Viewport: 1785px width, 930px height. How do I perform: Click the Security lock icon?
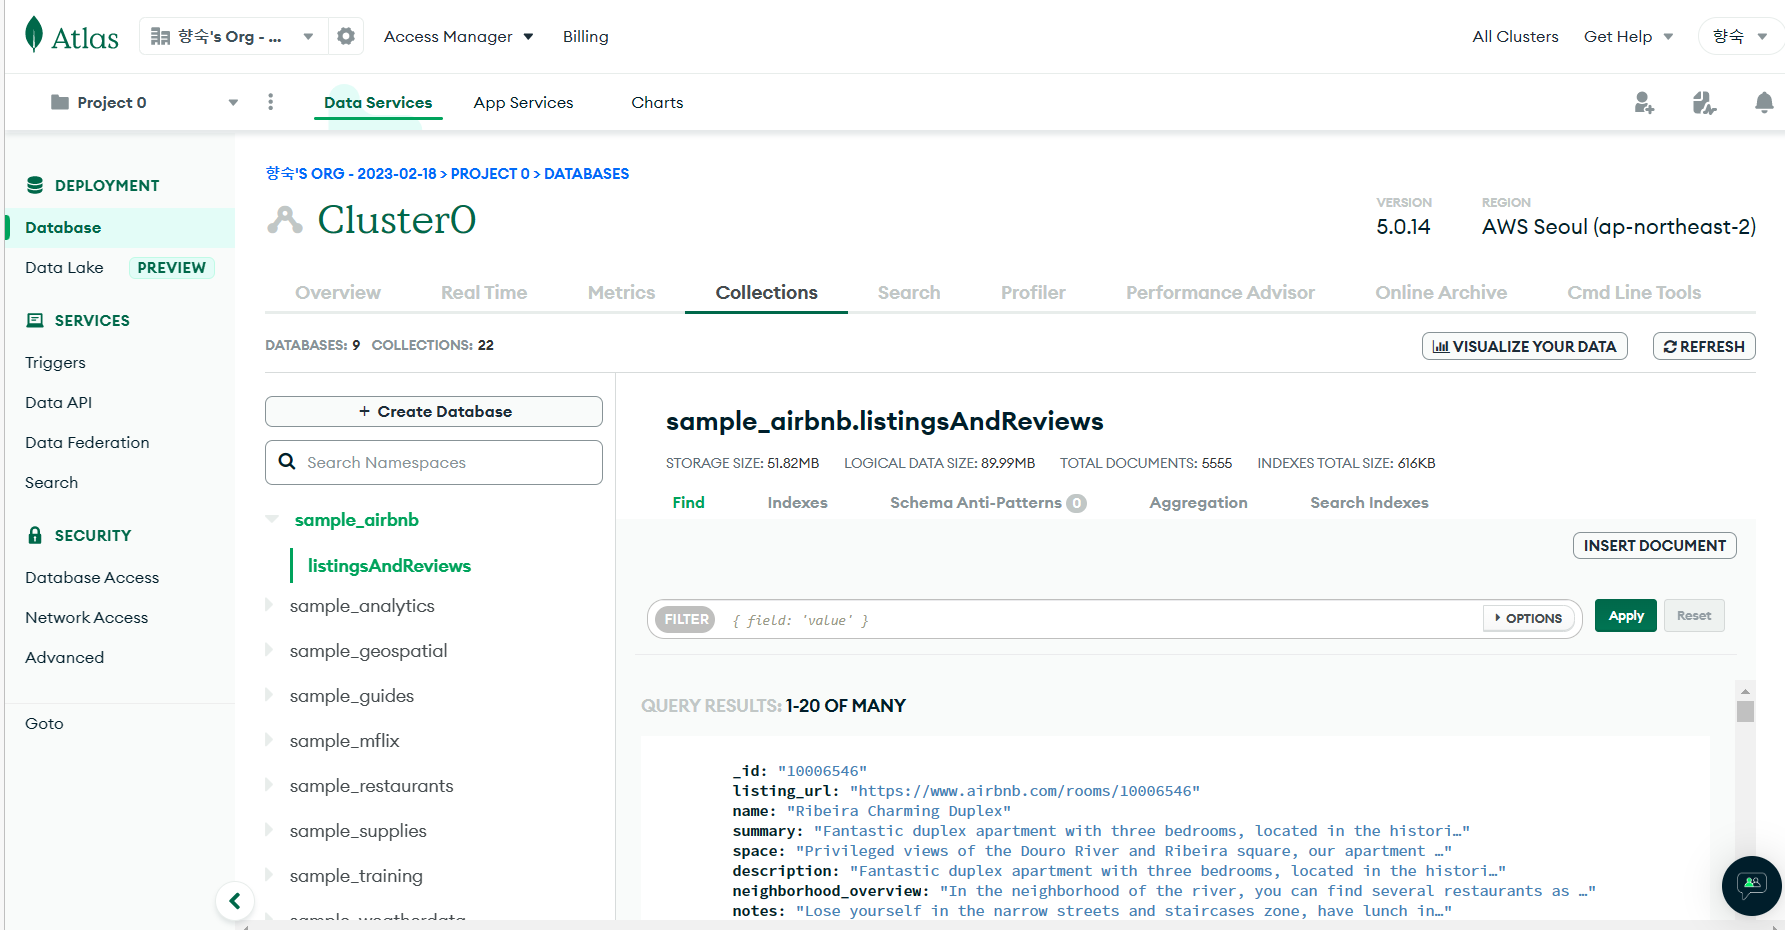(x=35, y=535)
